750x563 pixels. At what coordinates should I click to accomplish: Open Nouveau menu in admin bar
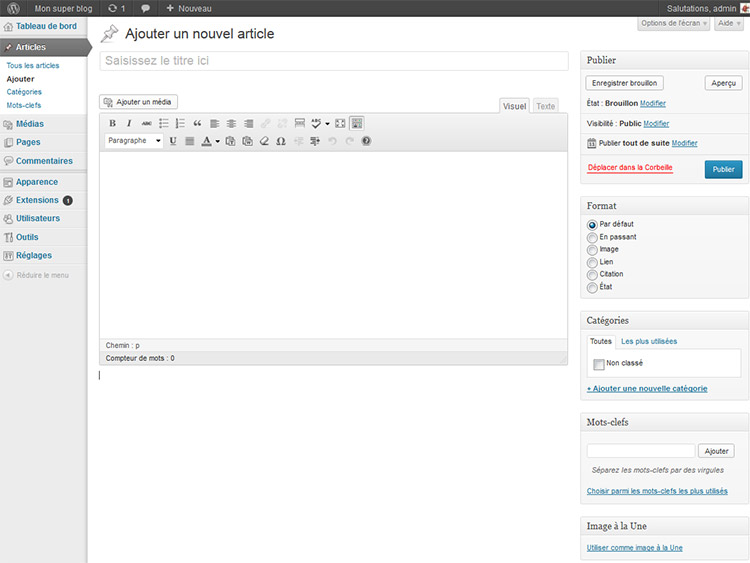[x=189, y=8]
